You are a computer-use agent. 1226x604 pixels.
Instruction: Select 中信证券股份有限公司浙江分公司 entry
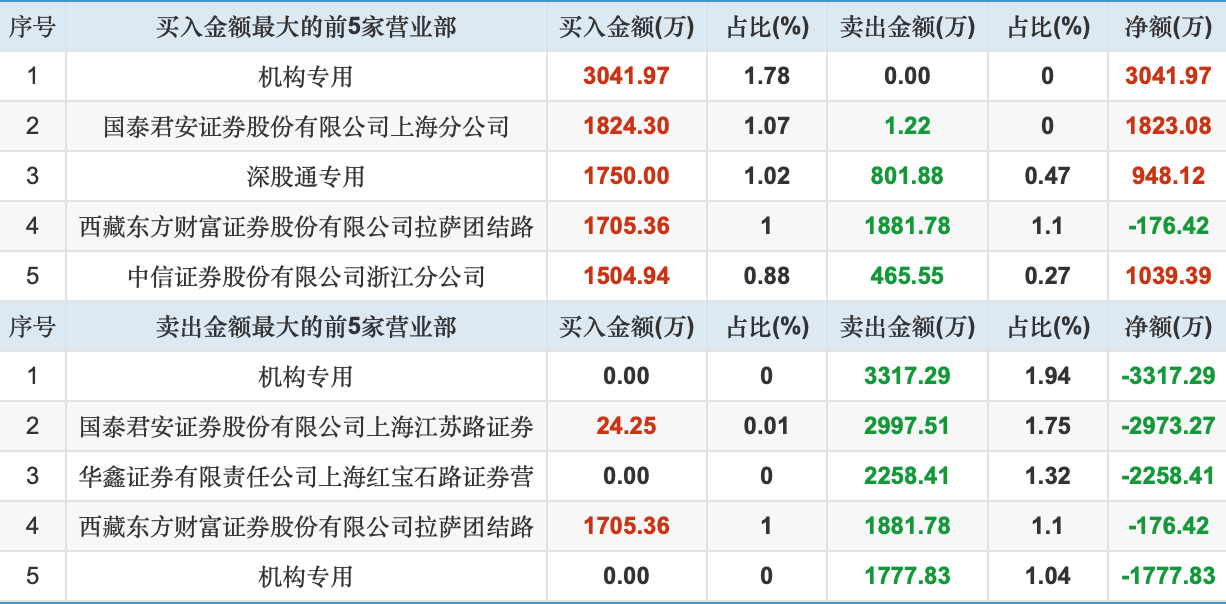coord(306,277)
